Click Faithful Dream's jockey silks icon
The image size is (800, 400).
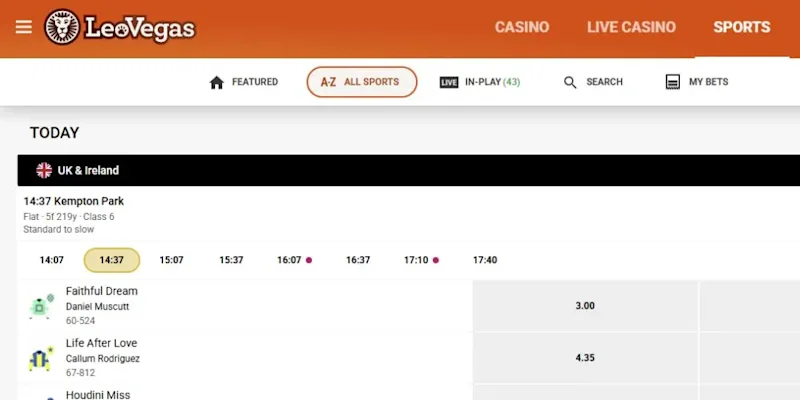click(x=41, y=306)
